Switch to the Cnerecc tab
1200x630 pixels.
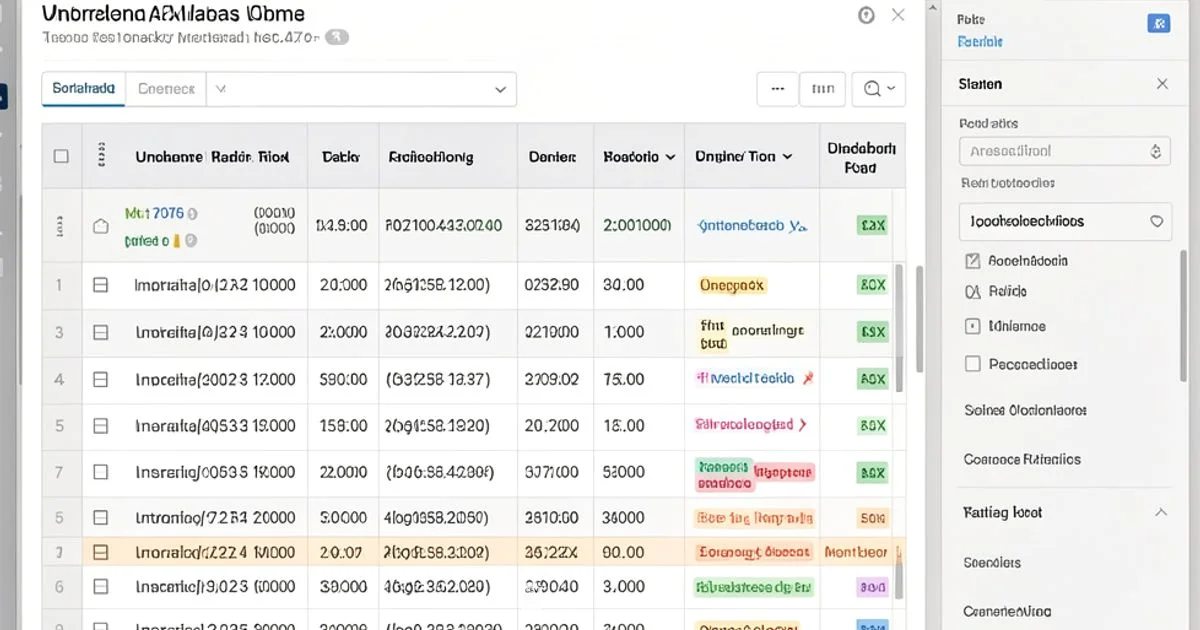pyautogui.click(x=165, y=88)
